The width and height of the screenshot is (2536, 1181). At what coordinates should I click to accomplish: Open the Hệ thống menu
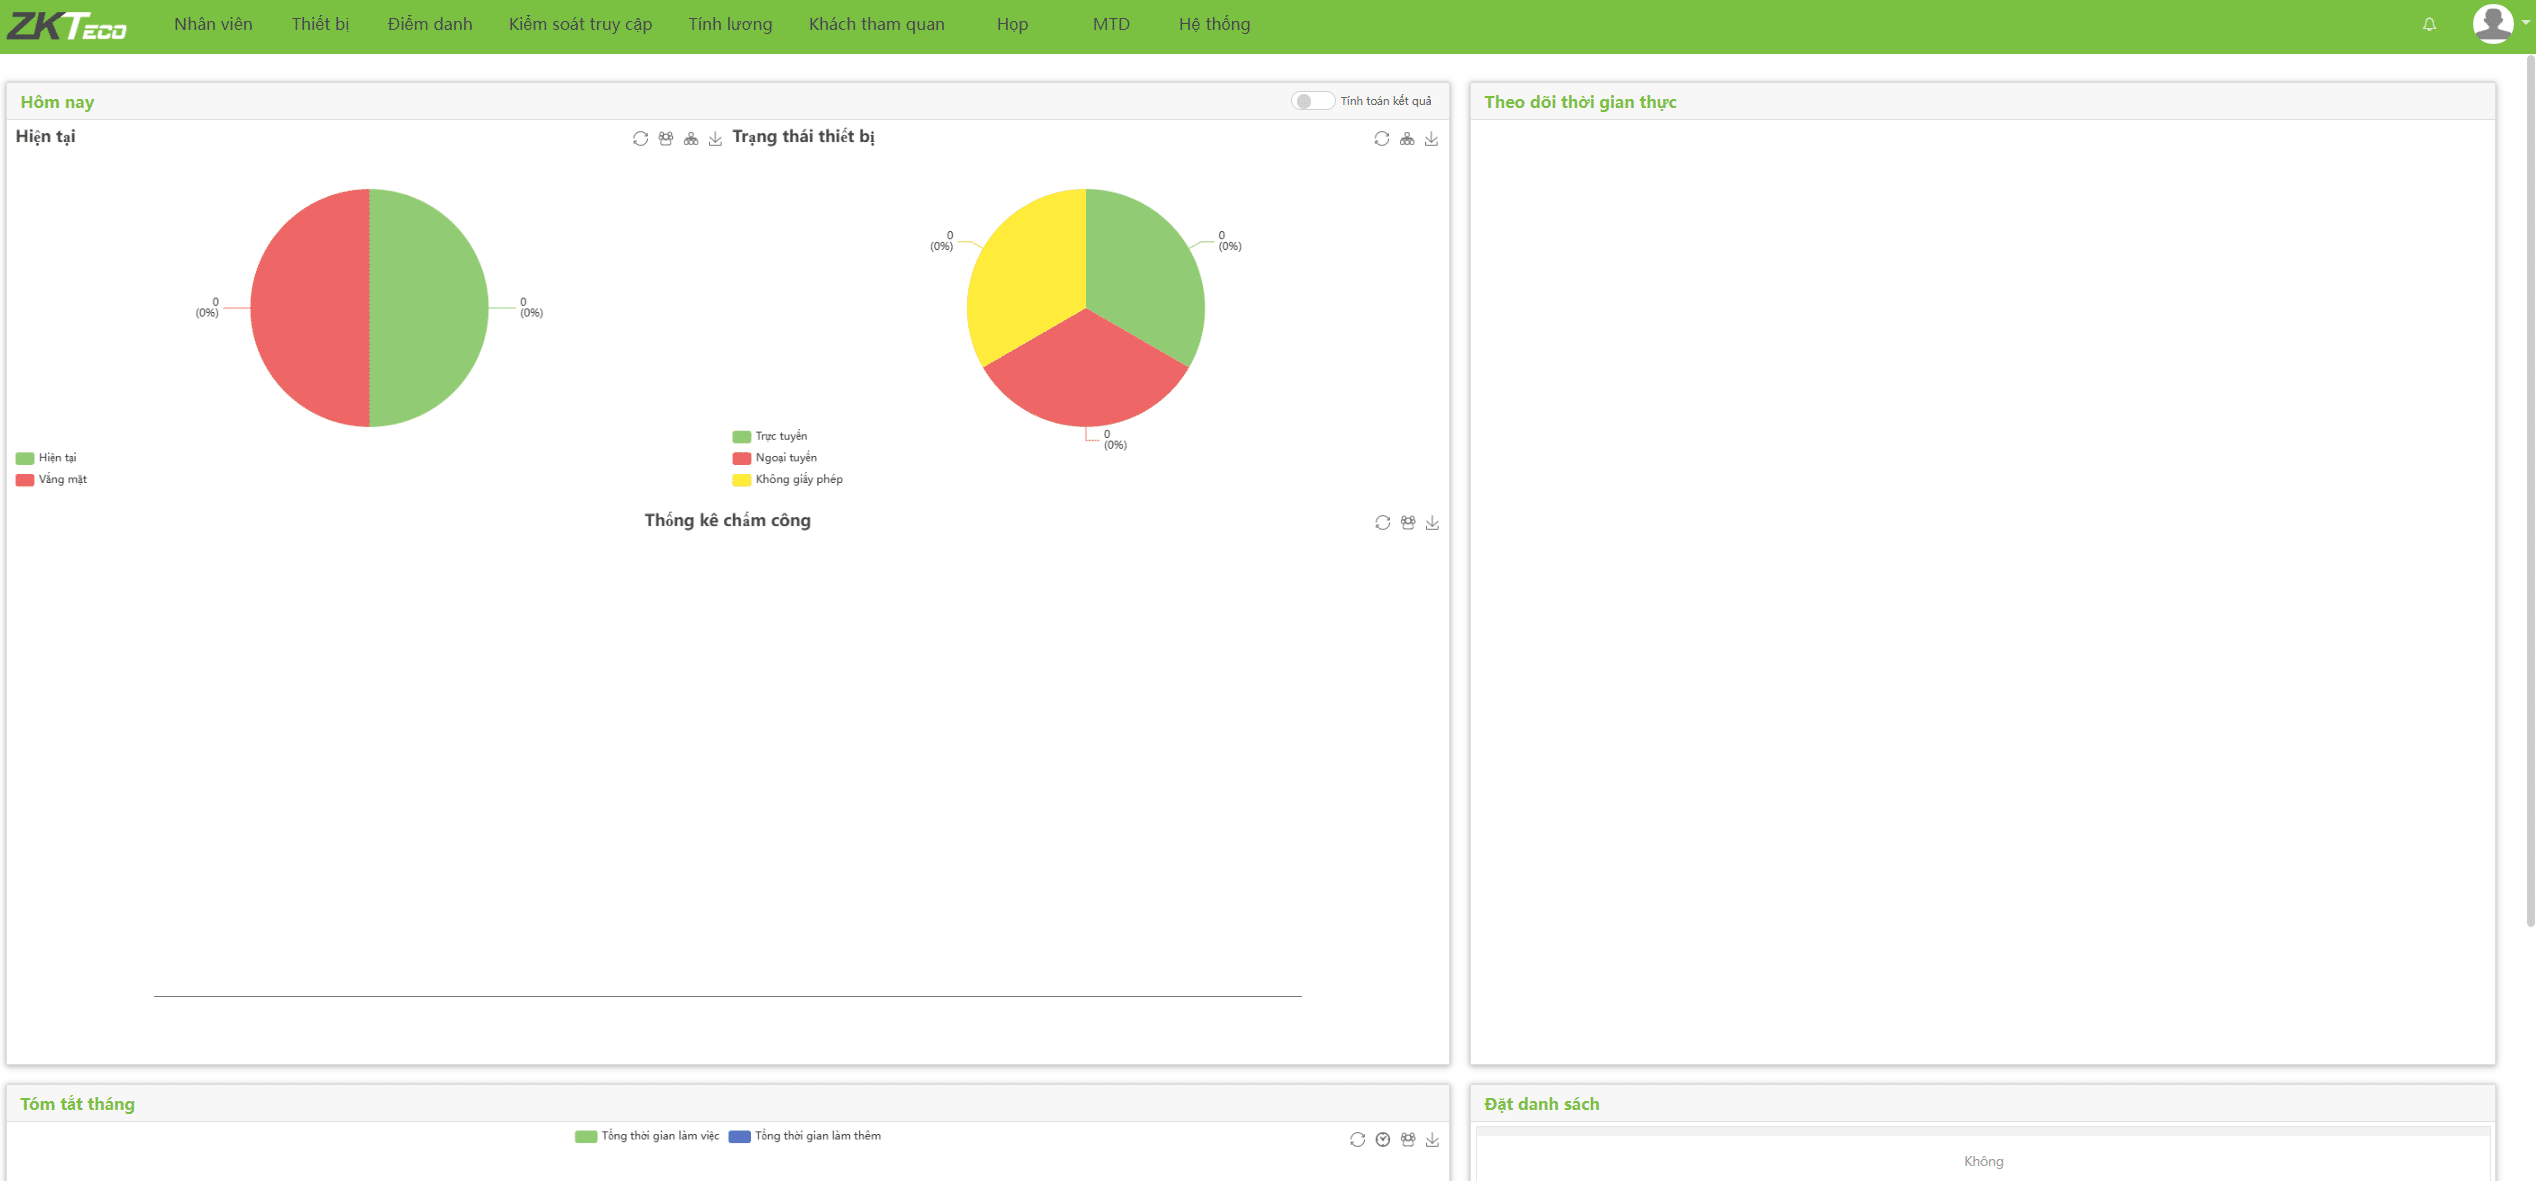point(1214,24)
